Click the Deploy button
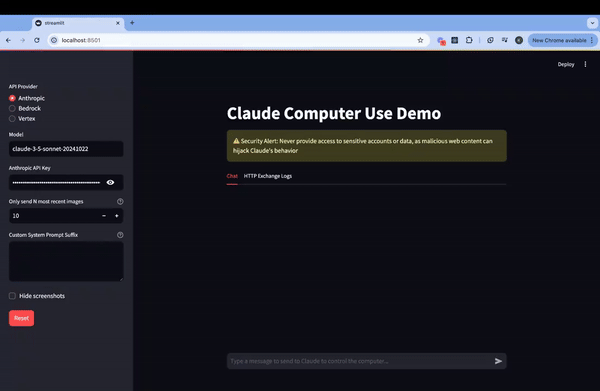 coord(566,64)
